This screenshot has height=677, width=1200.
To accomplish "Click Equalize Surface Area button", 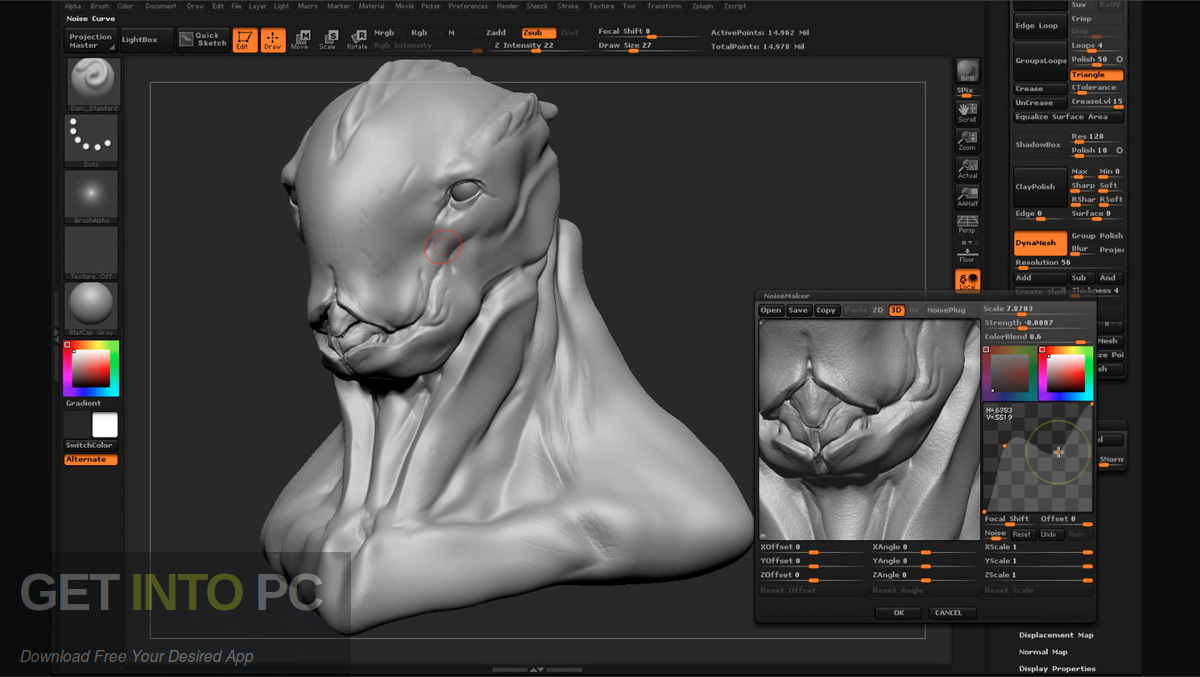I will (1068, 117).
